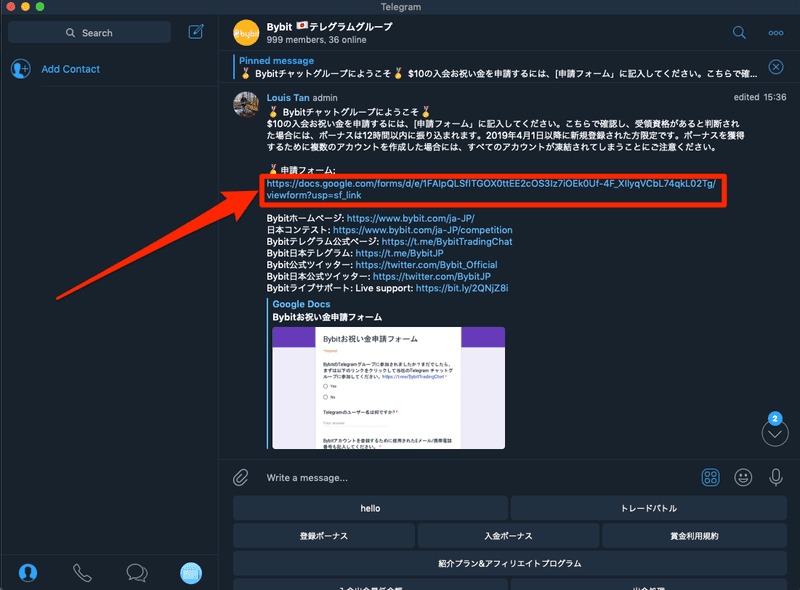The height and width of the screenshot is (590, 800).
Task: Open the three-dot more options menu
Action: [776, 33]
